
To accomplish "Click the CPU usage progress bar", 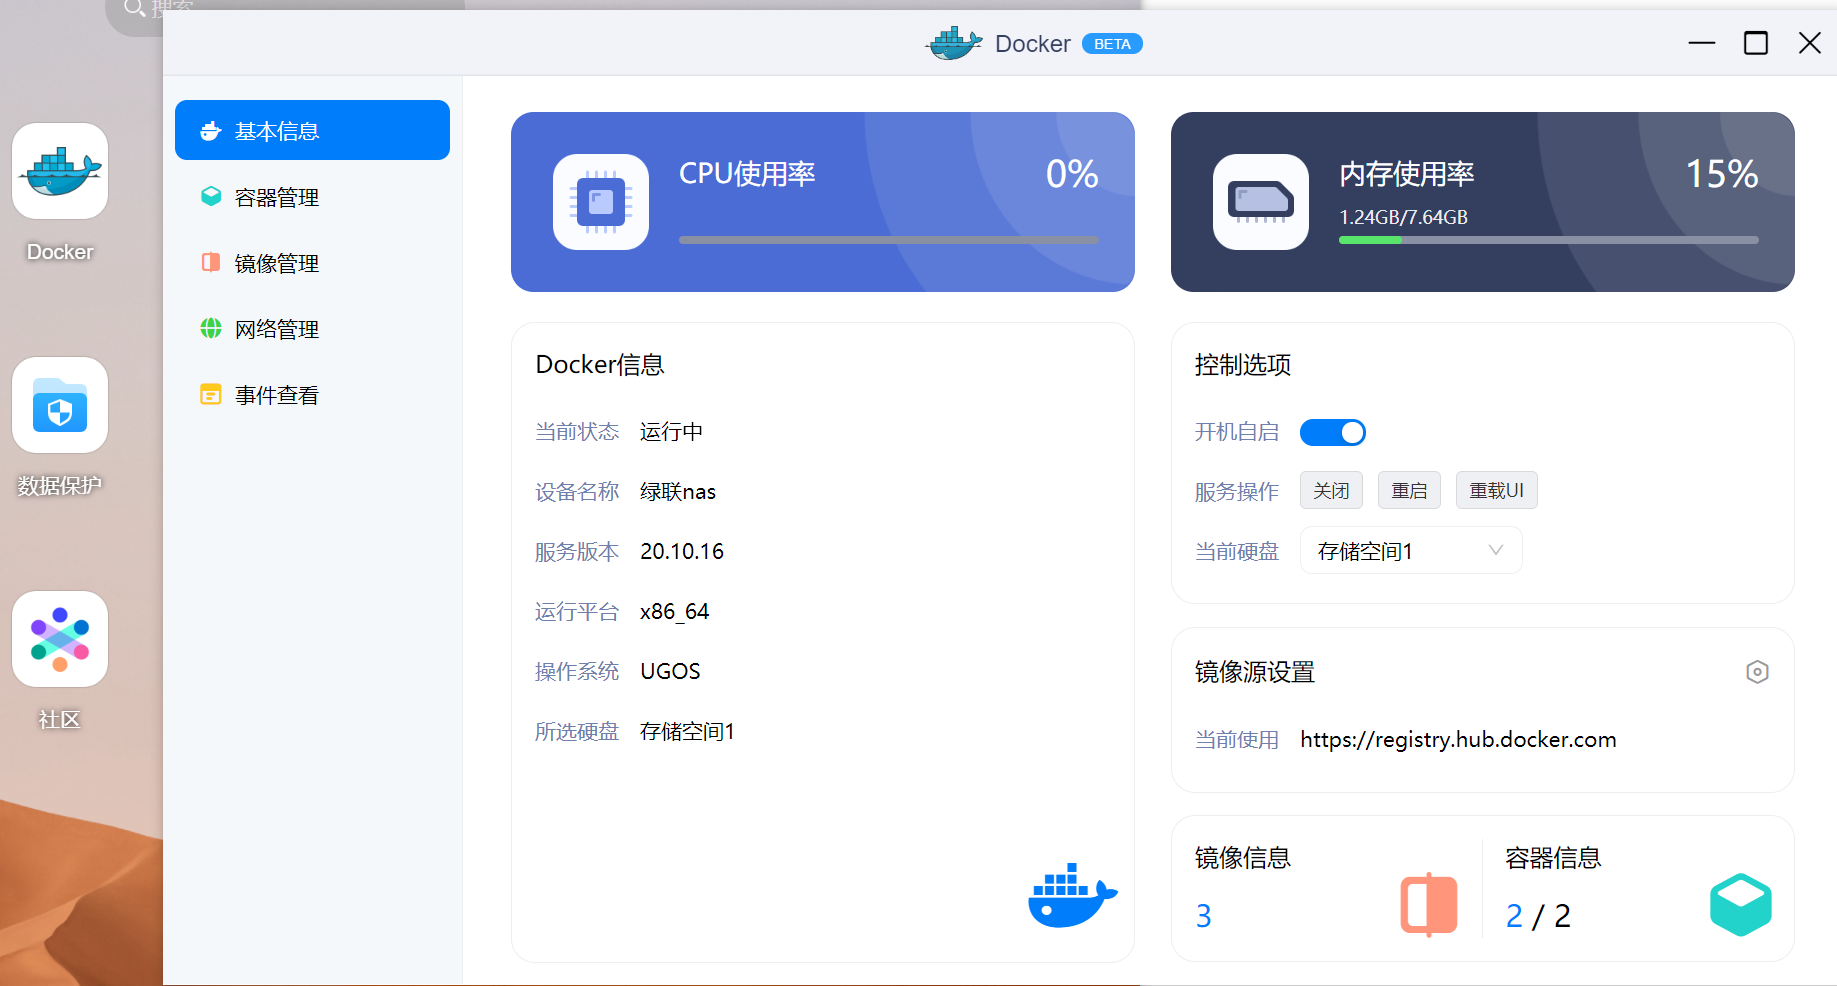I will 888,240.
